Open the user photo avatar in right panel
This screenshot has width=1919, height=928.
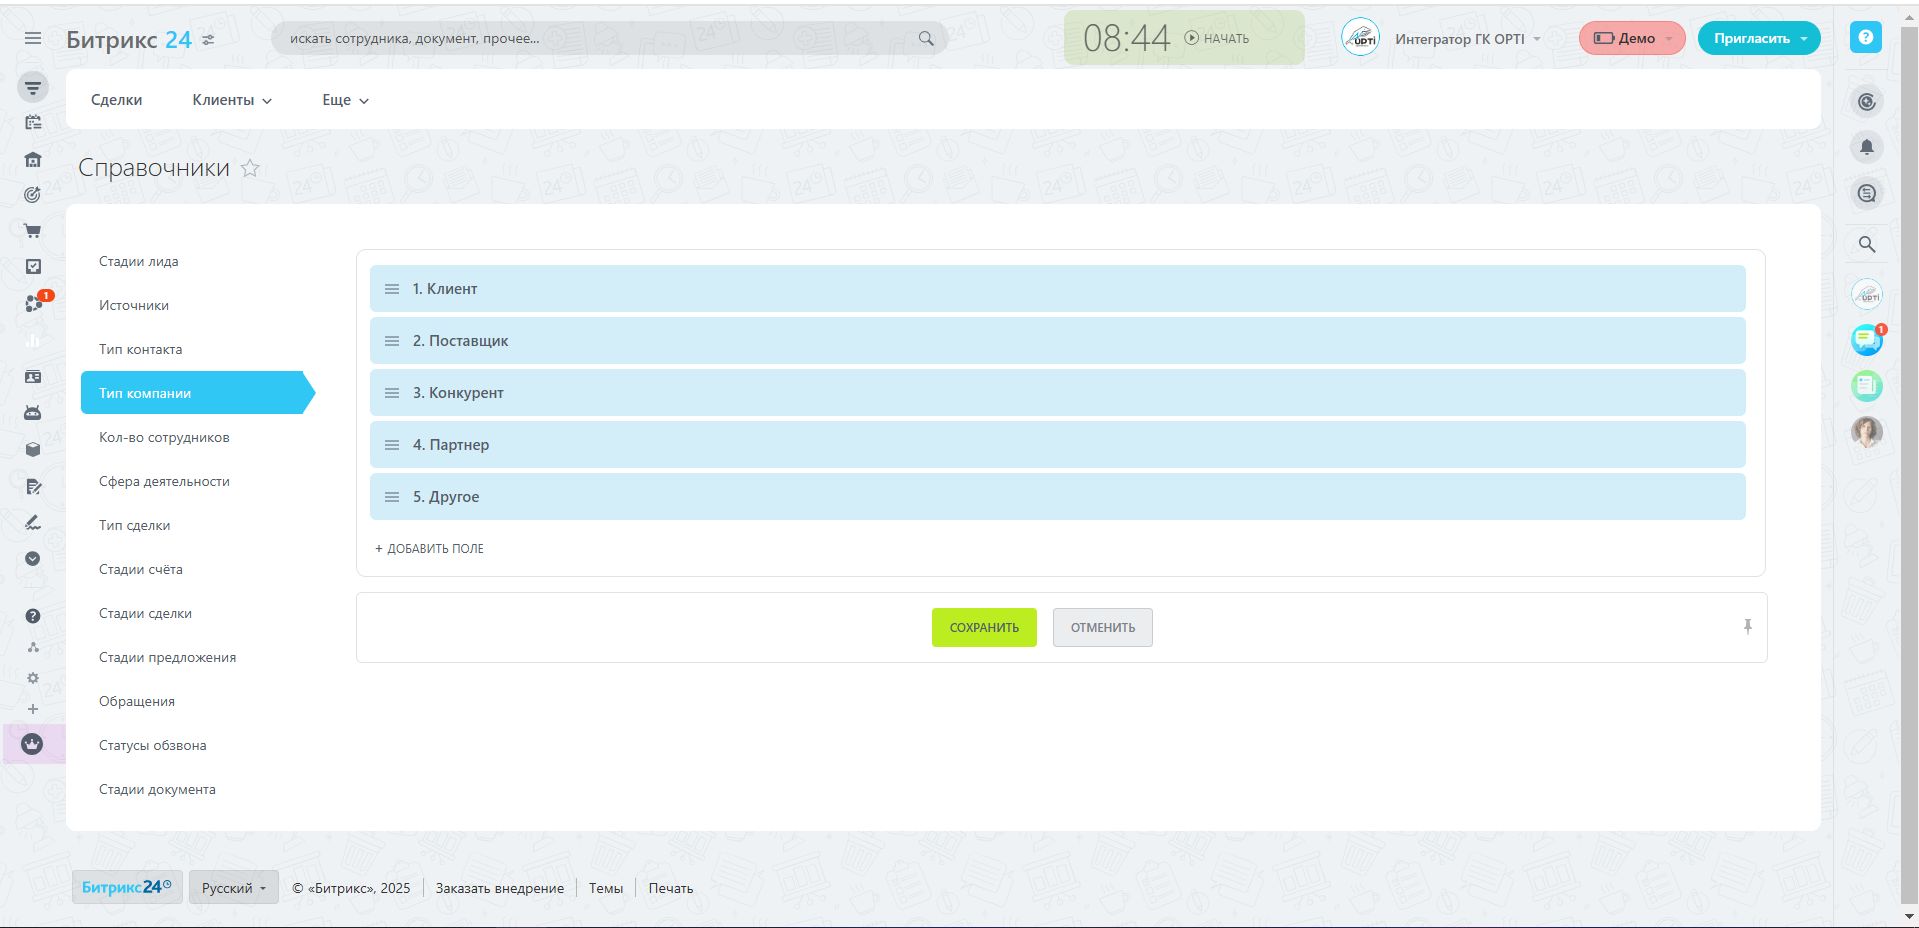[x=1866, y=432]
